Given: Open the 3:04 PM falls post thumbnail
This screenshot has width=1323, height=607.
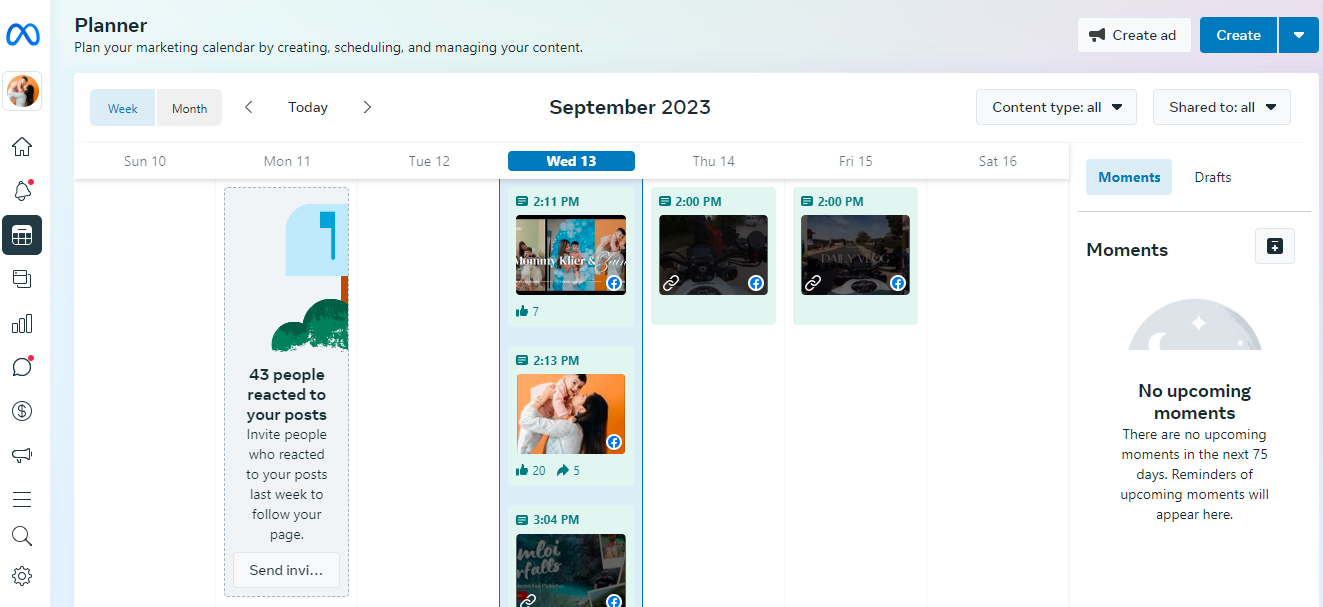Looking at the screenshot, I should [571, 570].
